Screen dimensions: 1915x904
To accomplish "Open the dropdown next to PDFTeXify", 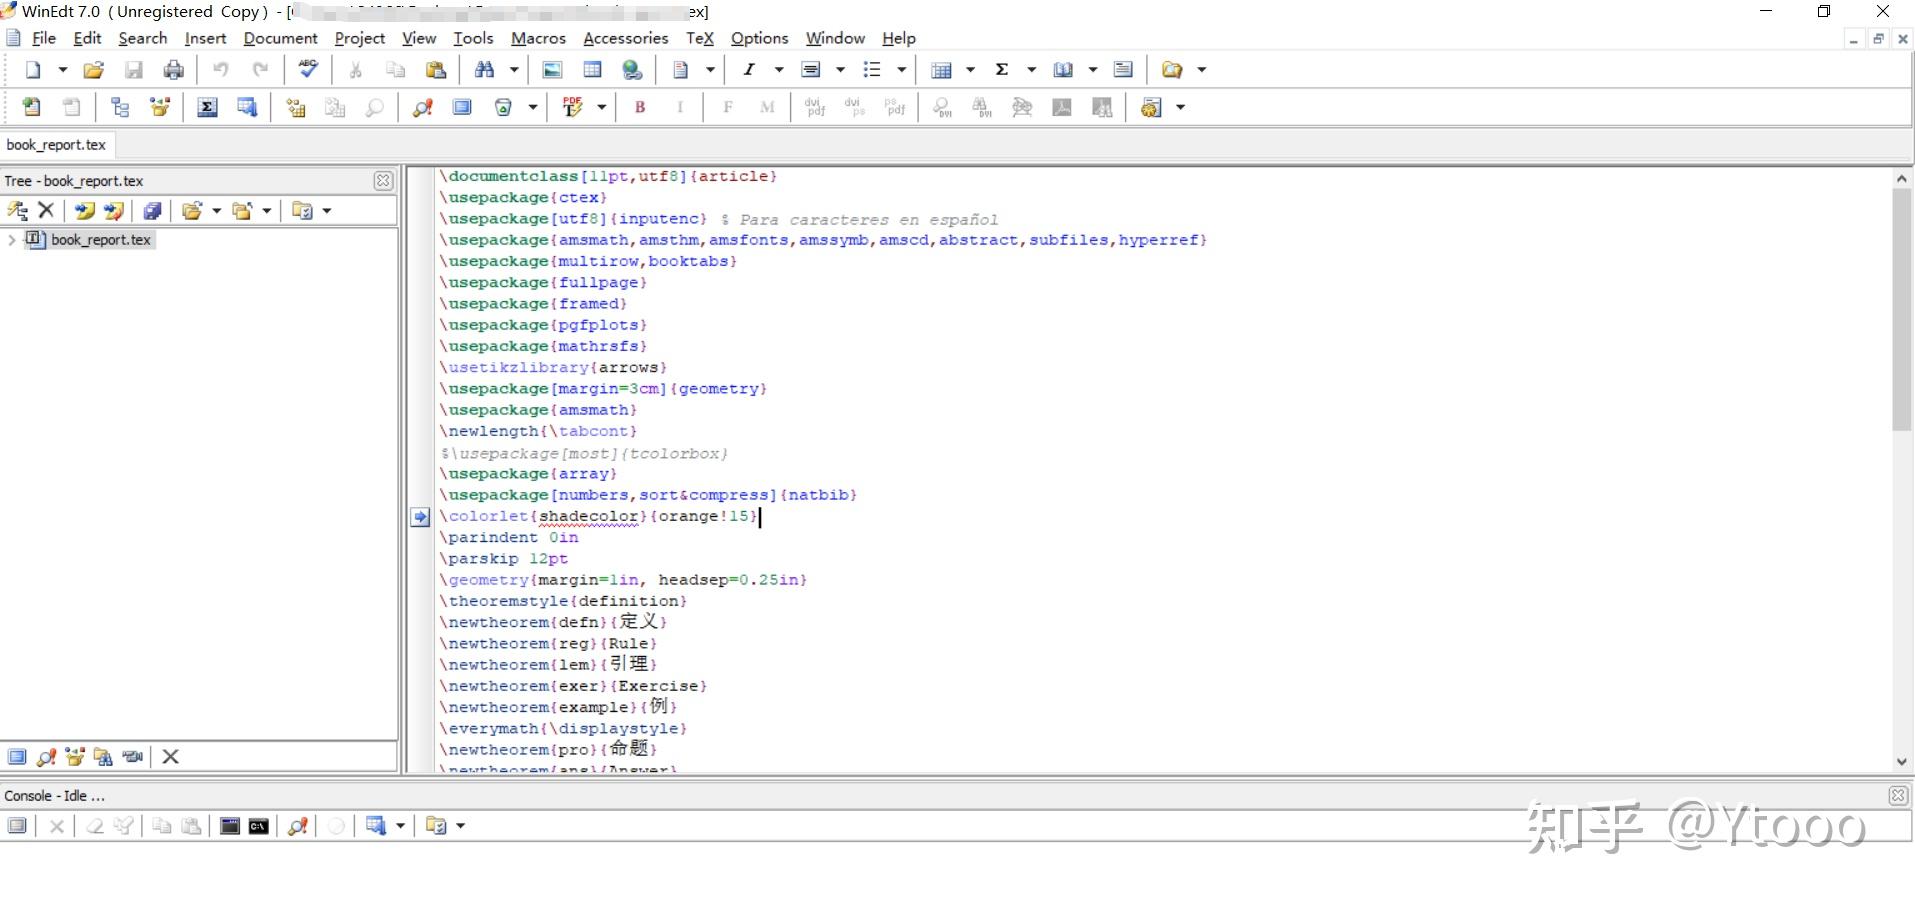I will 602,107.
